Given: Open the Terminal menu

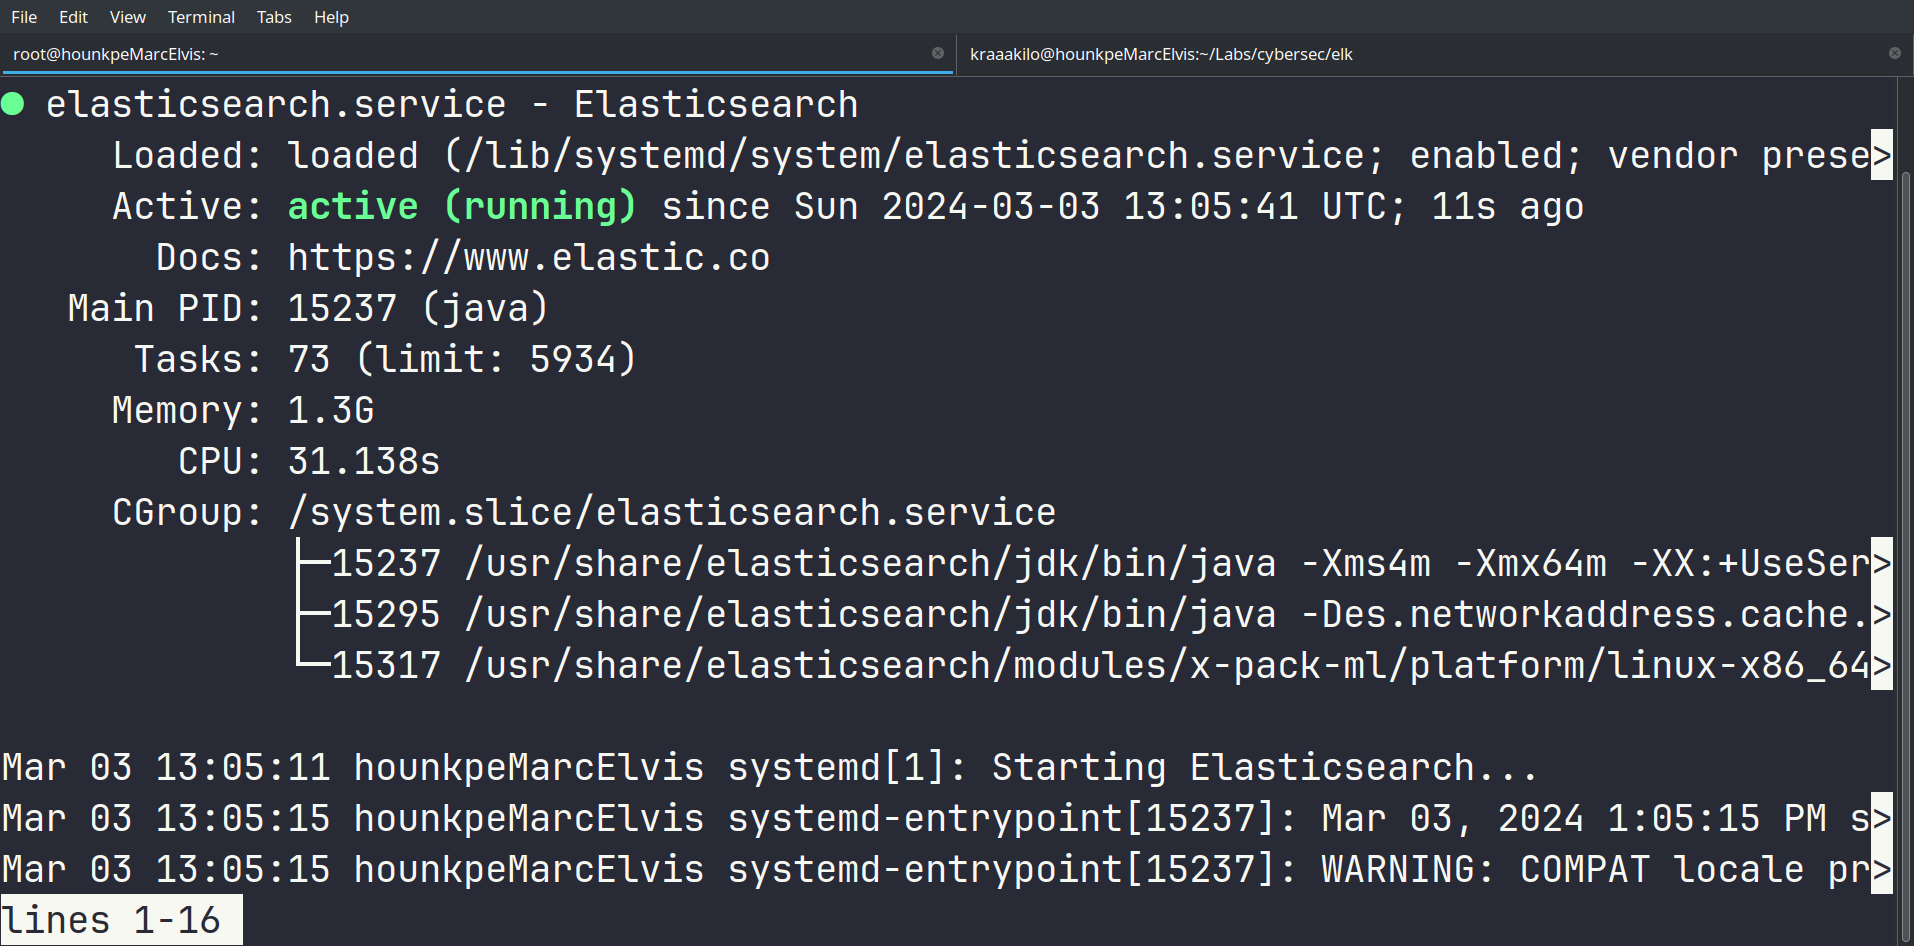Looking at the screenshot, I should coord(201,17).
